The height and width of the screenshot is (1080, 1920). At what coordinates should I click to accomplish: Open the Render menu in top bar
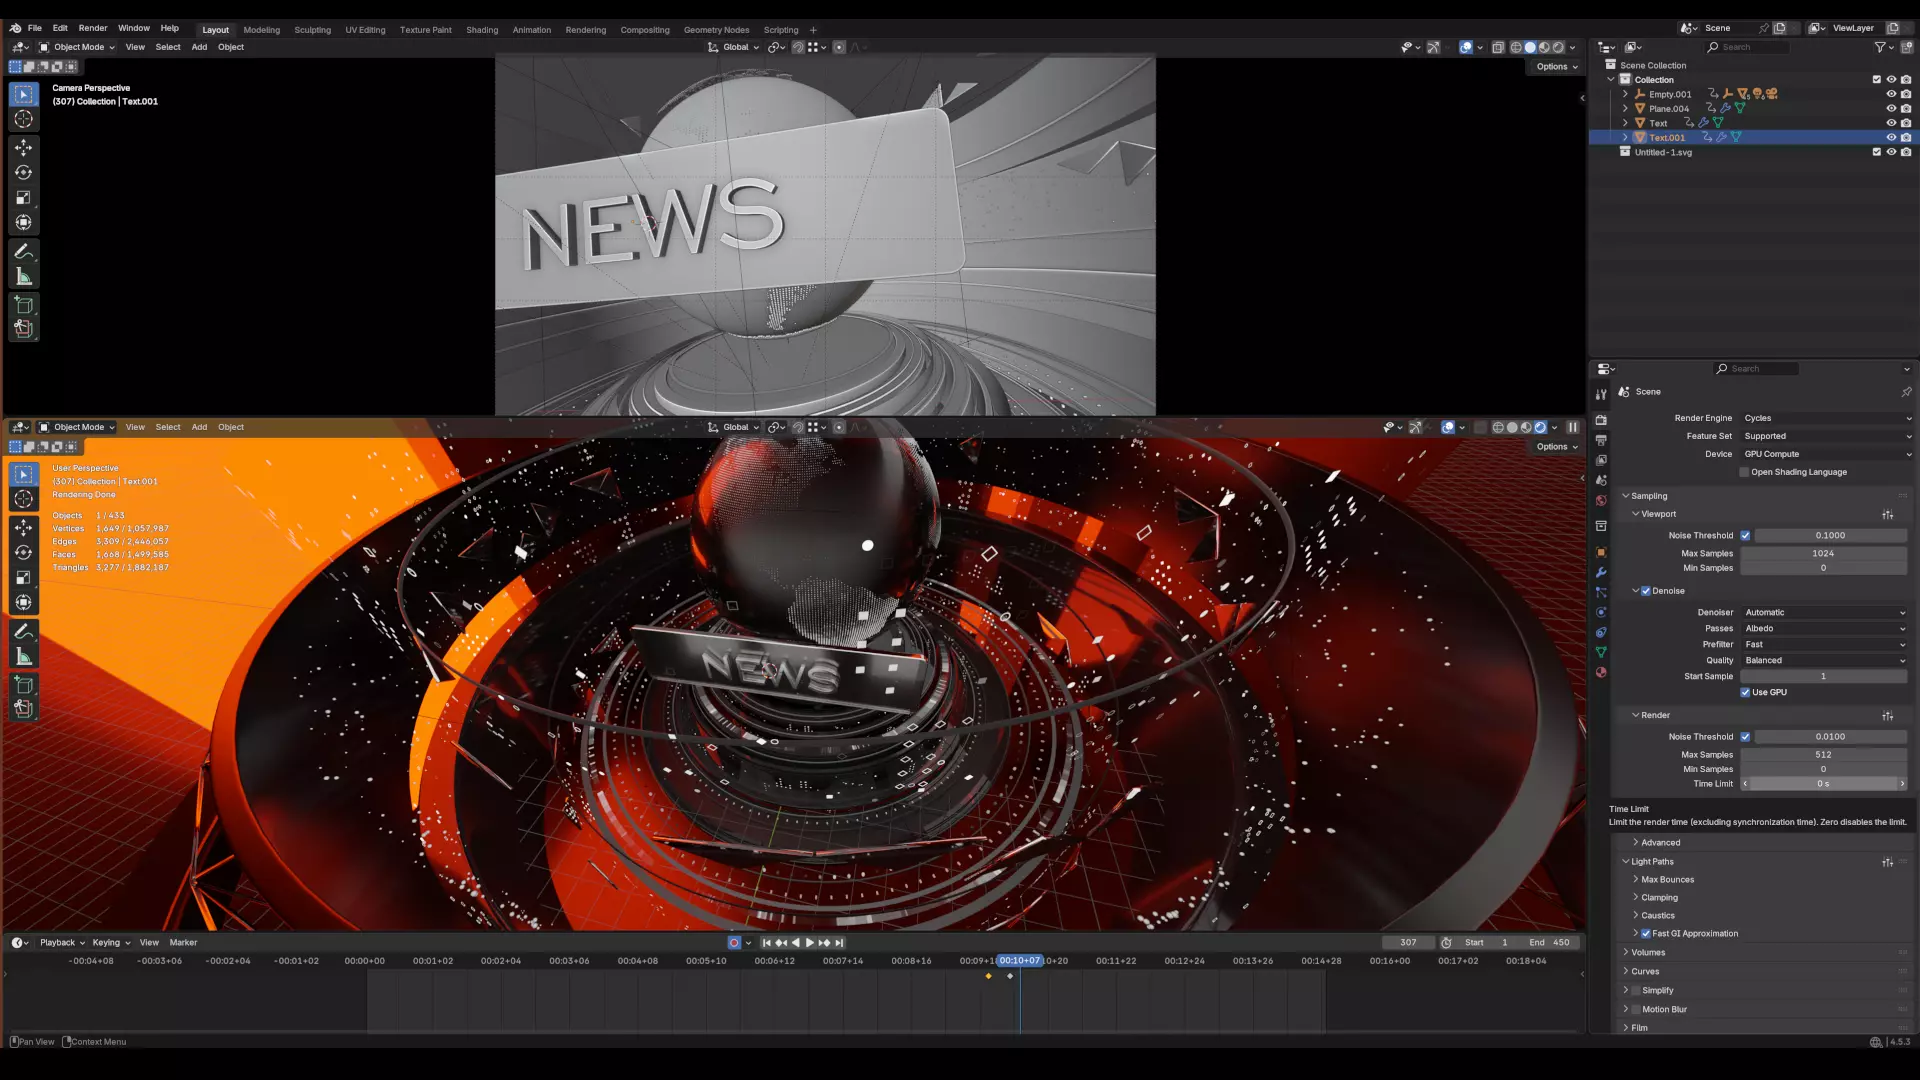pos(93,28)
